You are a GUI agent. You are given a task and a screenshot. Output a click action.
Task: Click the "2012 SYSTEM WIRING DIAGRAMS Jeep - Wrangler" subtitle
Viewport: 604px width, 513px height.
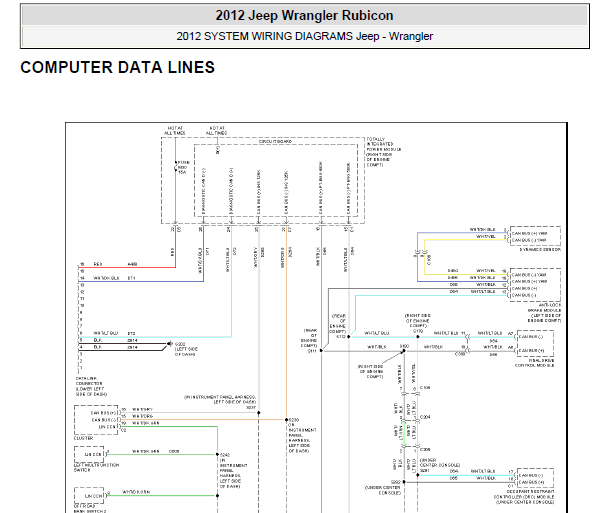coord(305,36)
